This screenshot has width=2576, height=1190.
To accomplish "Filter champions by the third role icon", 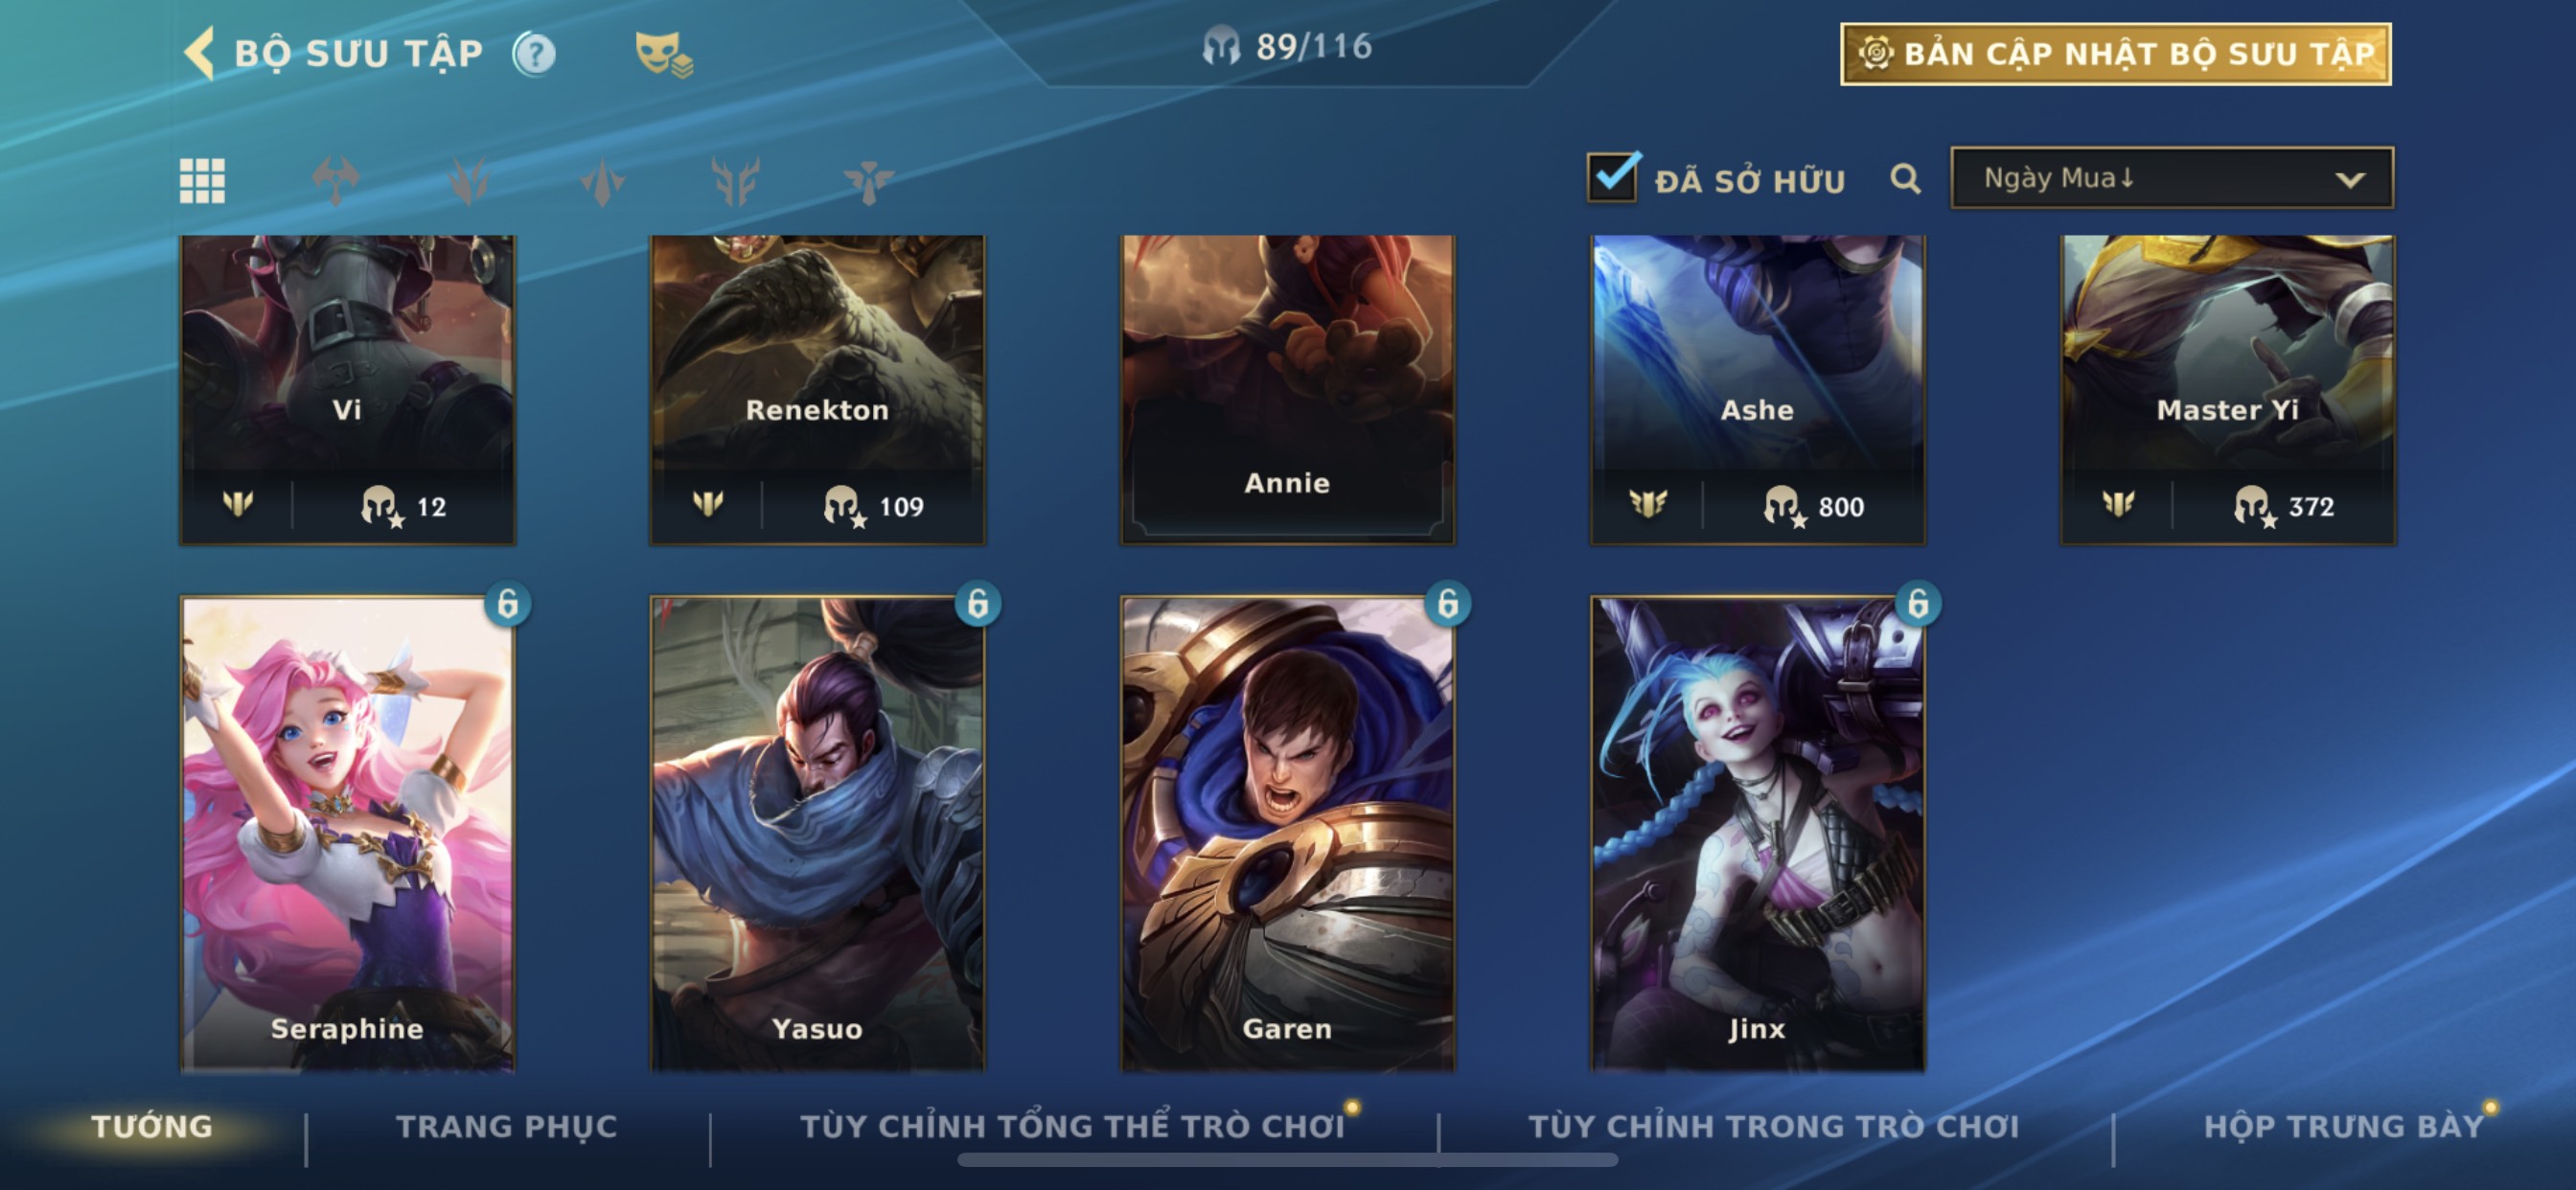I will tap(602, 181).
